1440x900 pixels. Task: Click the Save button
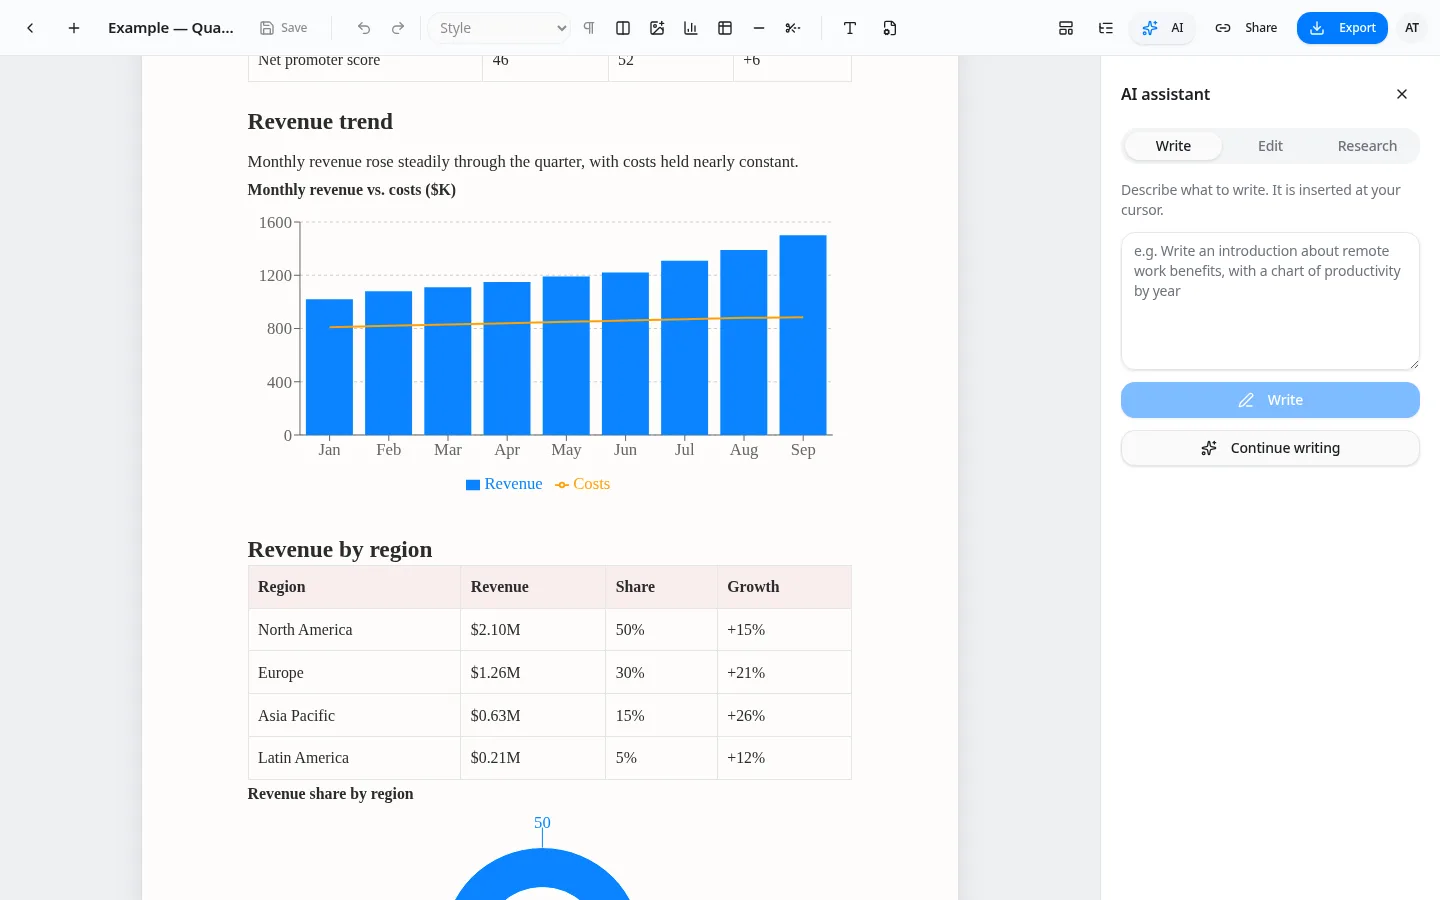point(283,28)
